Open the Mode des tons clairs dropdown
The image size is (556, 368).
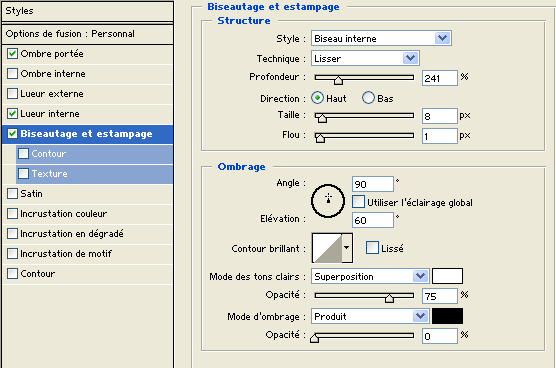370,276
